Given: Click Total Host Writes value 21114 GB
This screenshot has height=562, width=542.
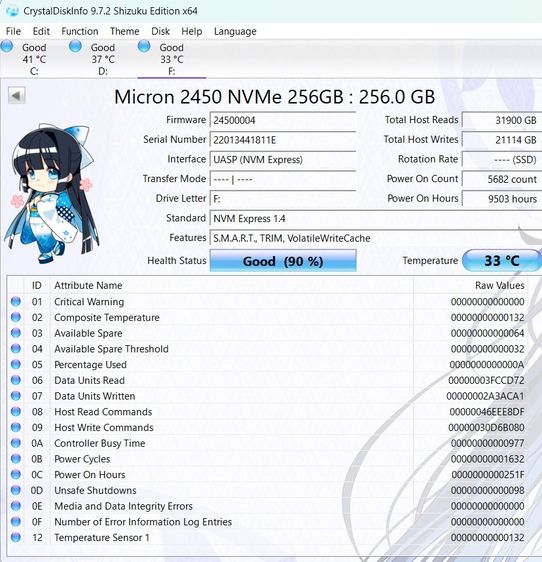Looking at the screenshot, I should [502, 140].
